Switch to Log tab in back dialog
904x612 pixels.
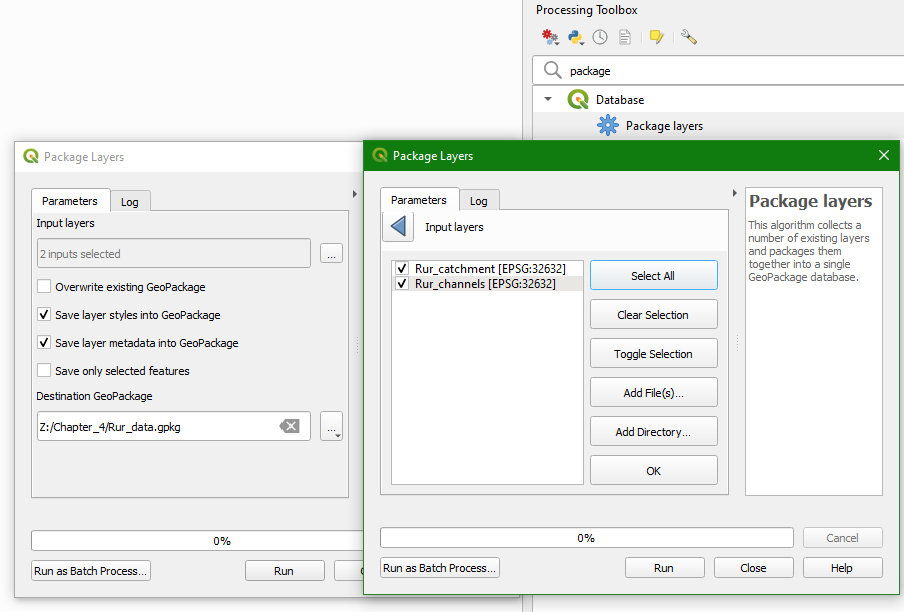click(130, 202)
